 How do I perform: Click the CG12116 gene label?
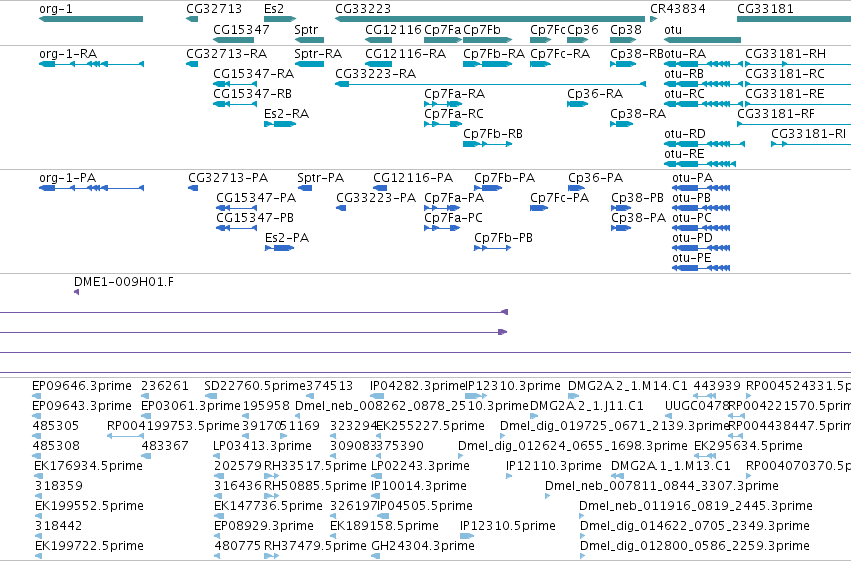tap(393, 29)
